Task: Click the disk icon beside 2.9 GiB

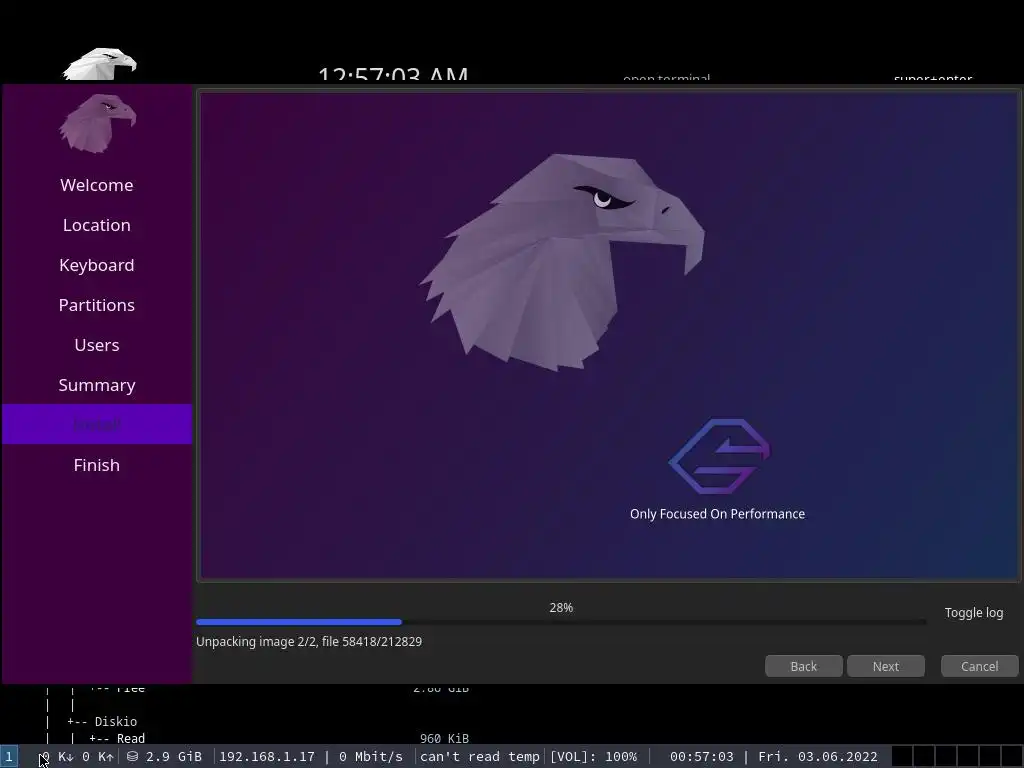Action: pyautogui.click(x=132, y=756)
